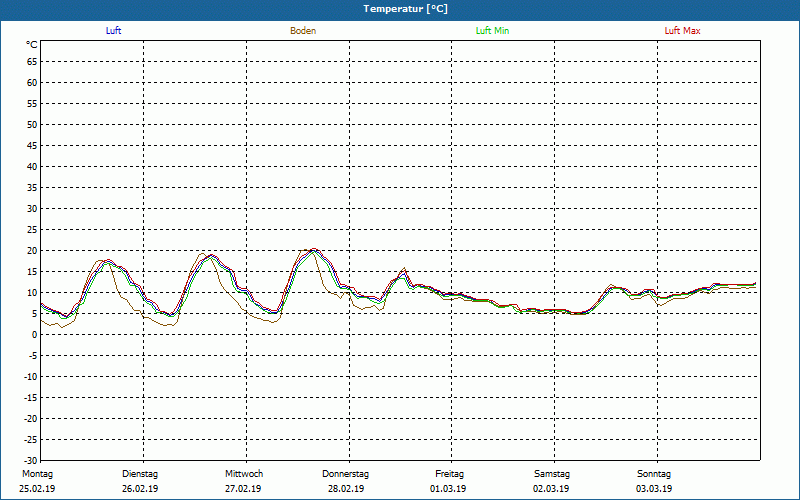Viewport: 800px width, 500px height.
Task: Click the 'Luft Min' legend label
Action: 492,31
